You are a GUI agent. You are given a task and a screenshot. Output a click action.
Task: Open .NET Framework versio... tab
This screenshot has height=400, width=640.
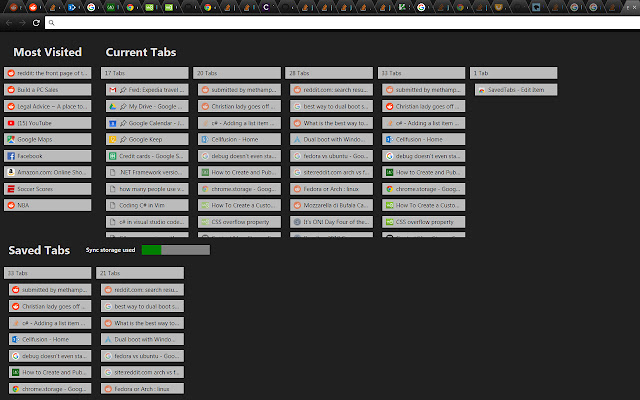click(x=147, y=172)
